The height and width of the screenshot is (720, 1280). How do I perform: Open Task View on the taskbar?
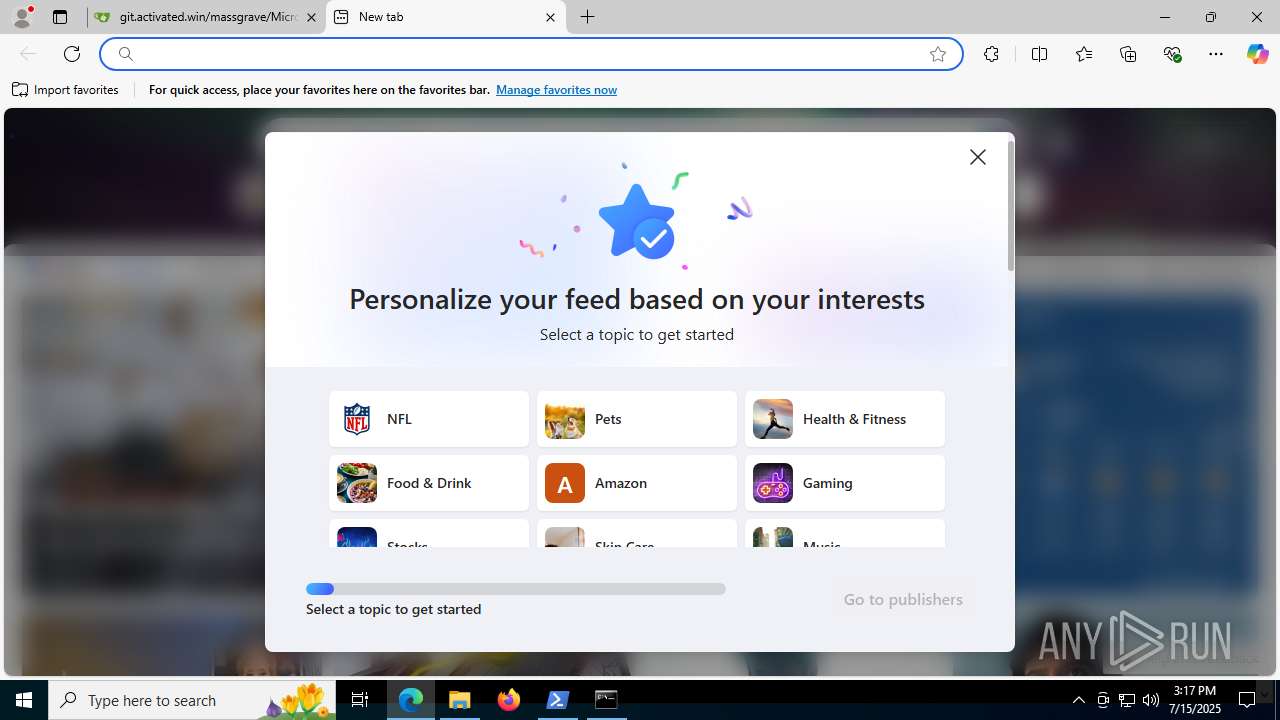pyautogui.click(x=360, y=700)
